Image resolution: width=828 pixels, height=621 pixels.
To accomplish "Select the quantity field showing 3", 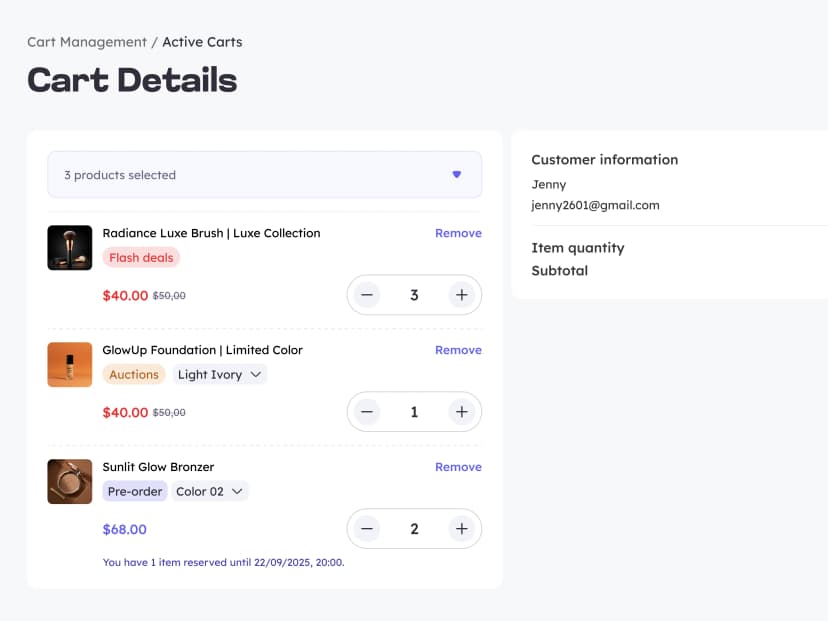I will pos(414,295).
